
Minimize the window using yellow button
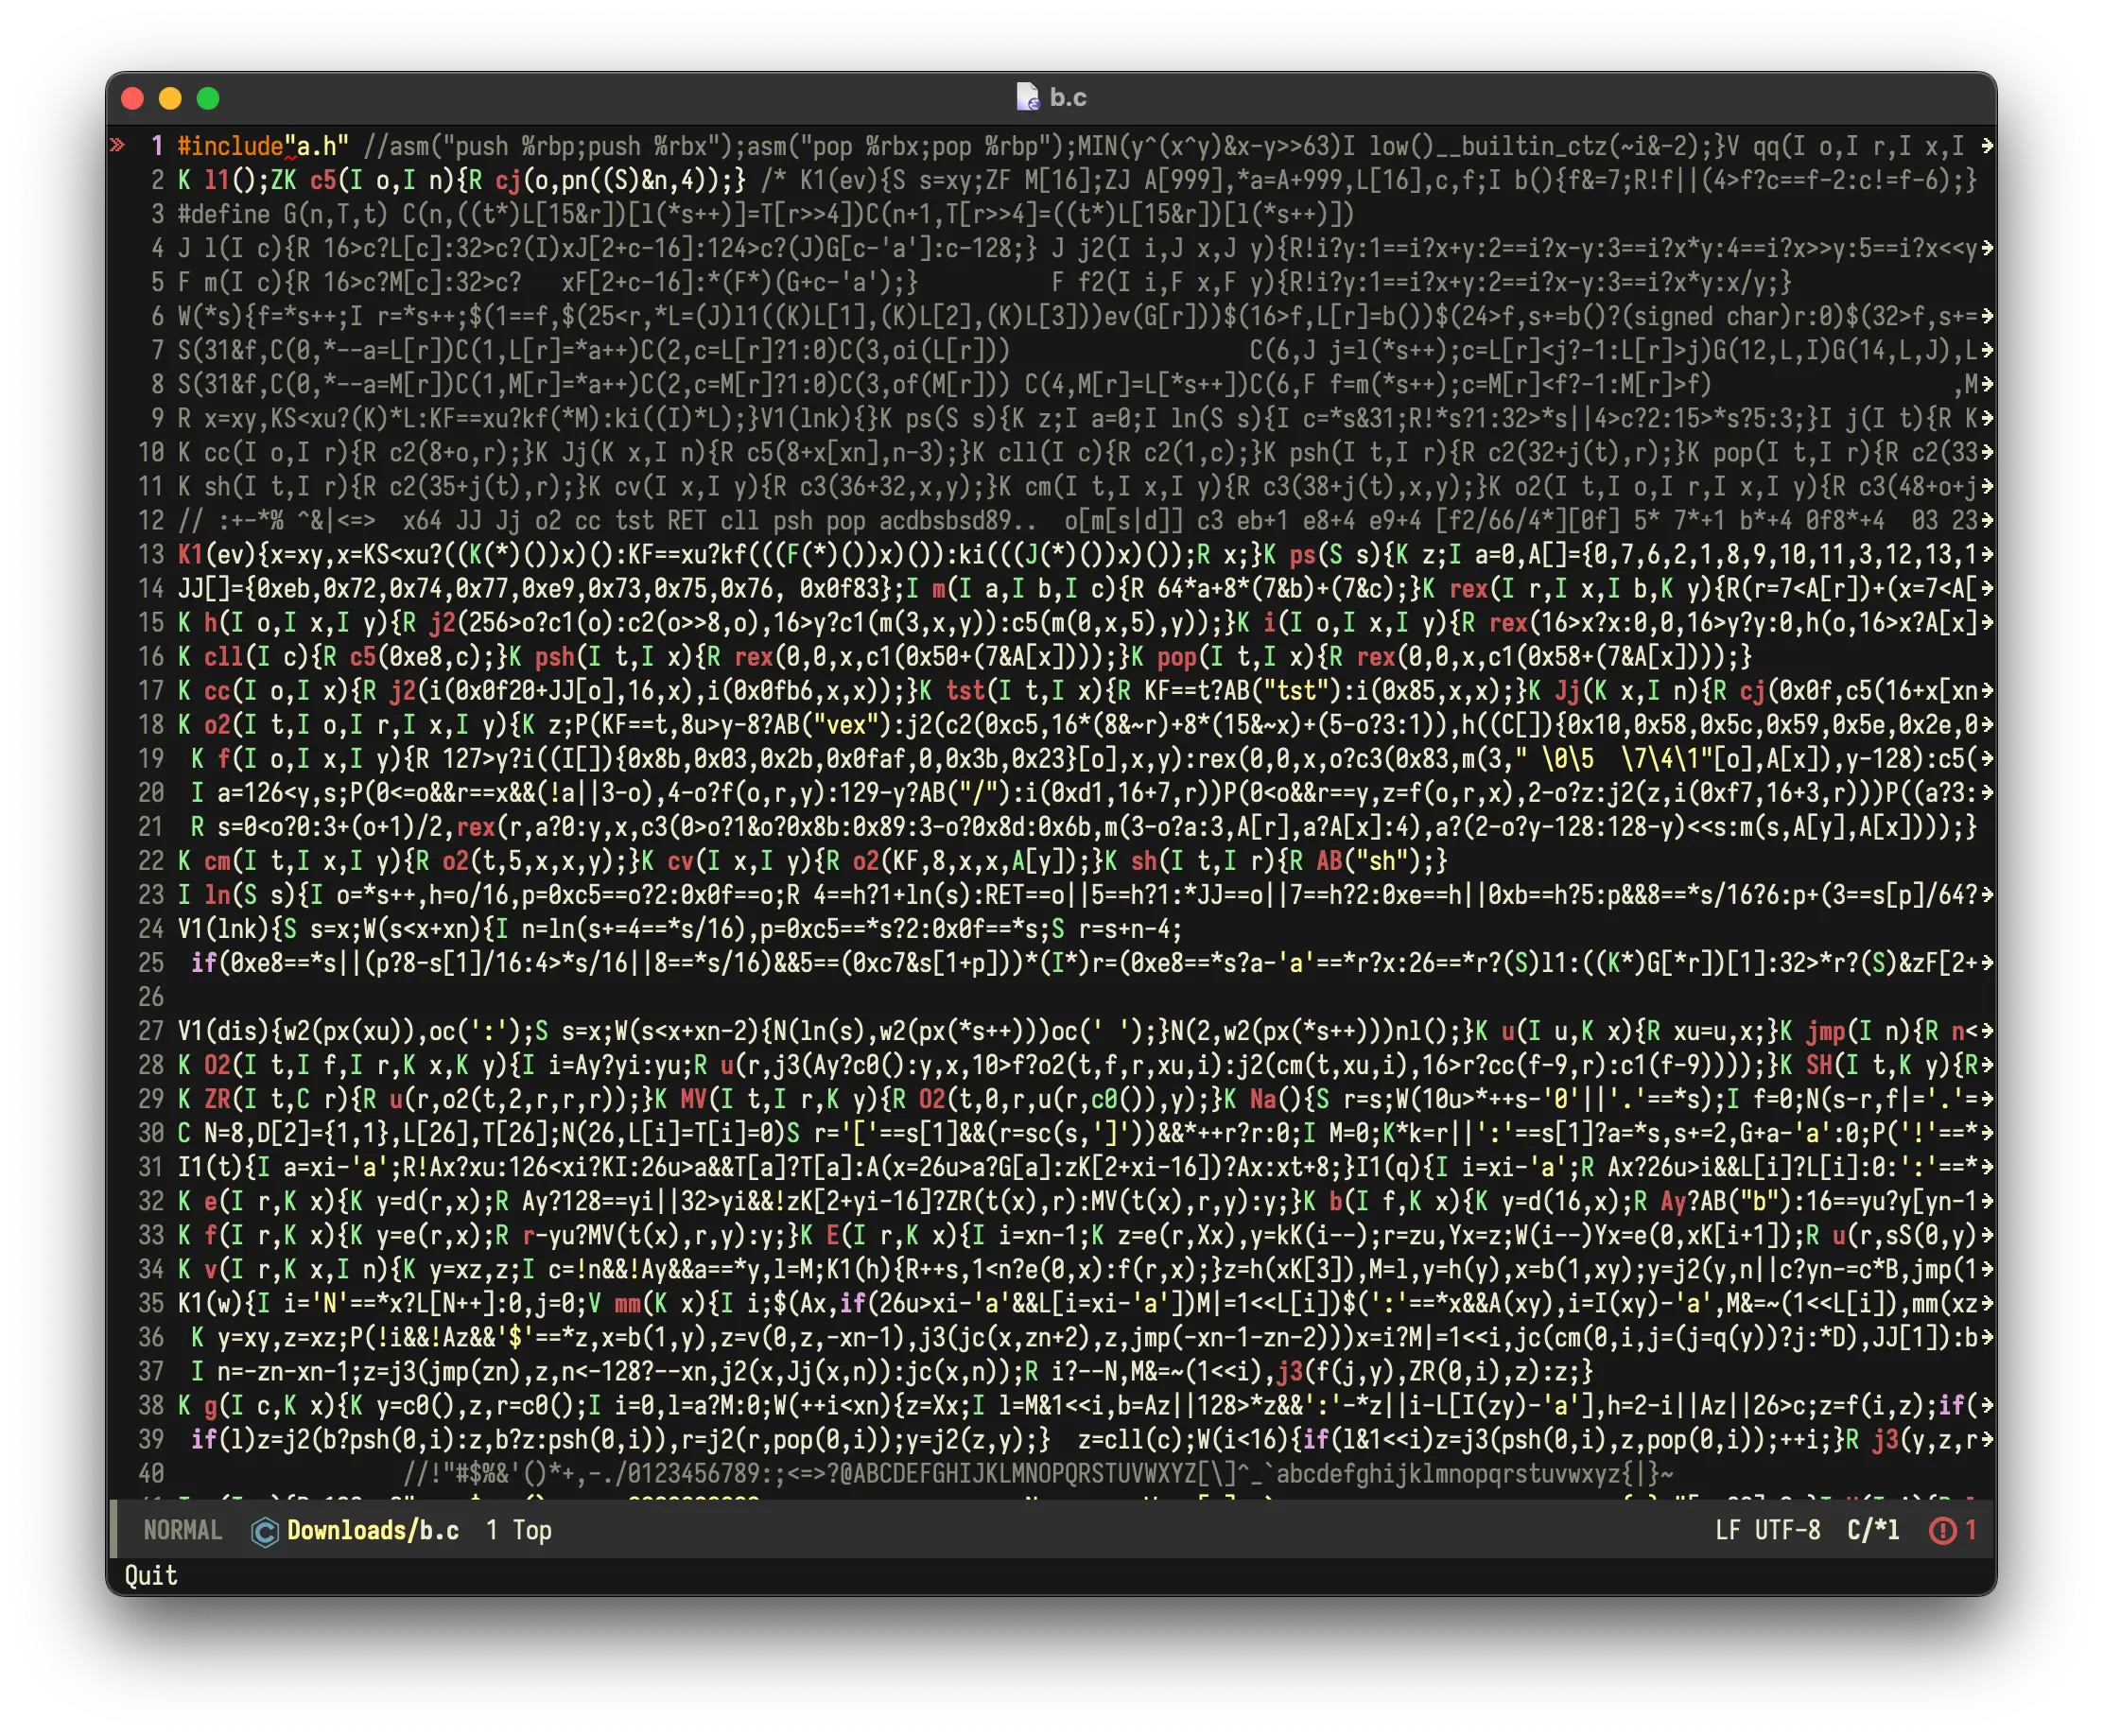click(x=170, y=98)
